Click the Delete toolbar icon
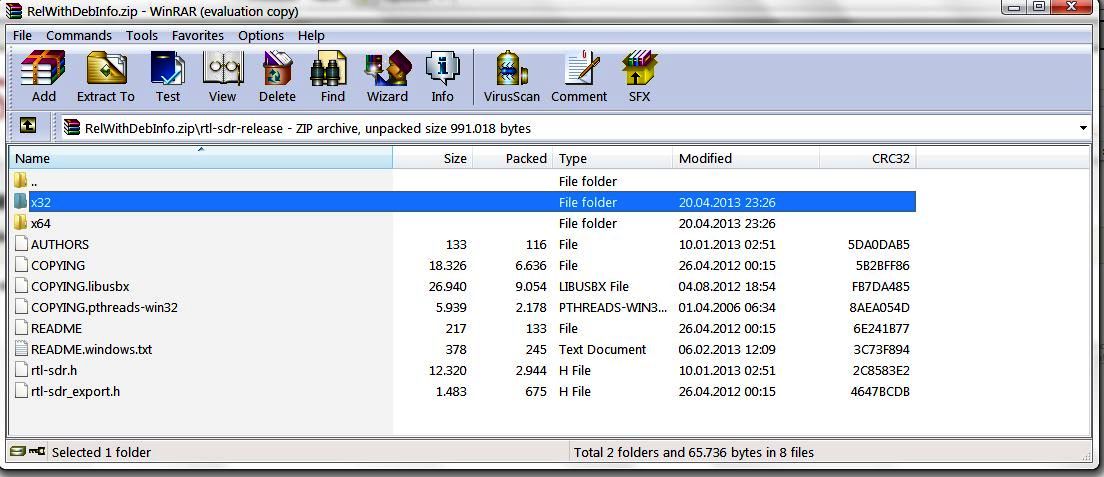This screenshot has height=477, width=1104. tap(277, 68)
